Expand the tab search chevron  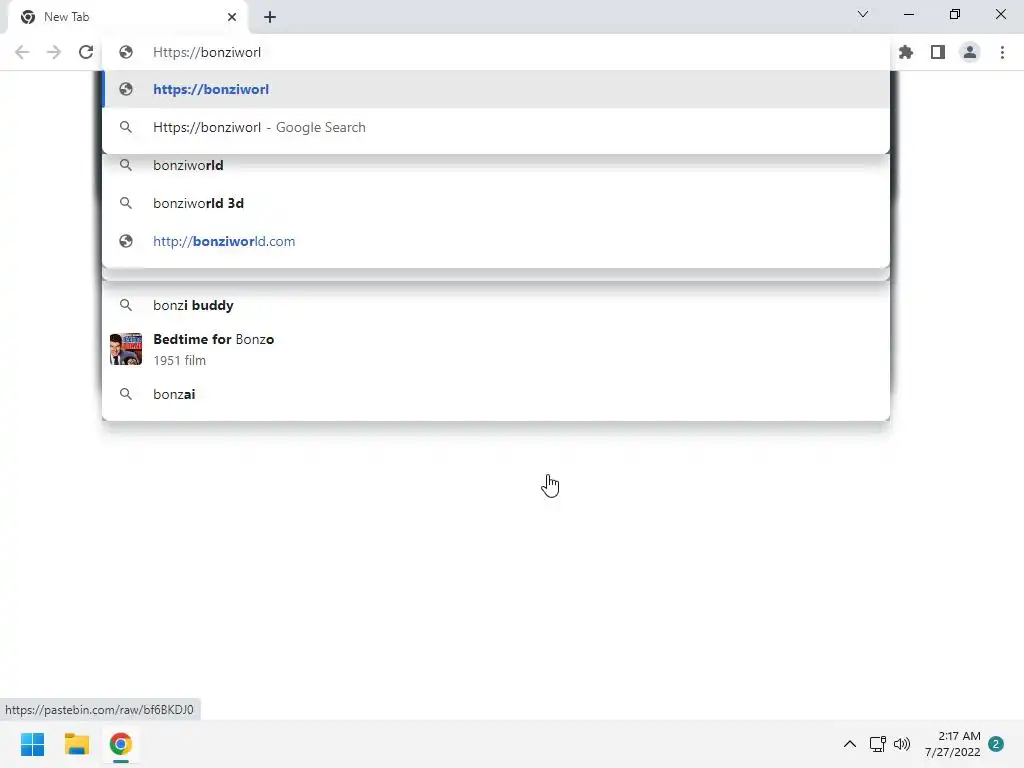tap(863, 14)
